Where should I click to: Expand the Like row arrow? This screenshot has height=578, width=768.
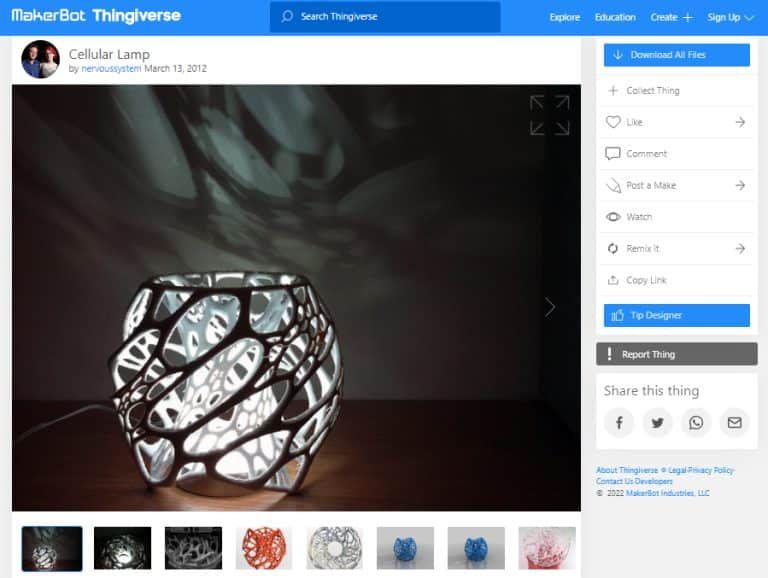(x=740, y=122)
